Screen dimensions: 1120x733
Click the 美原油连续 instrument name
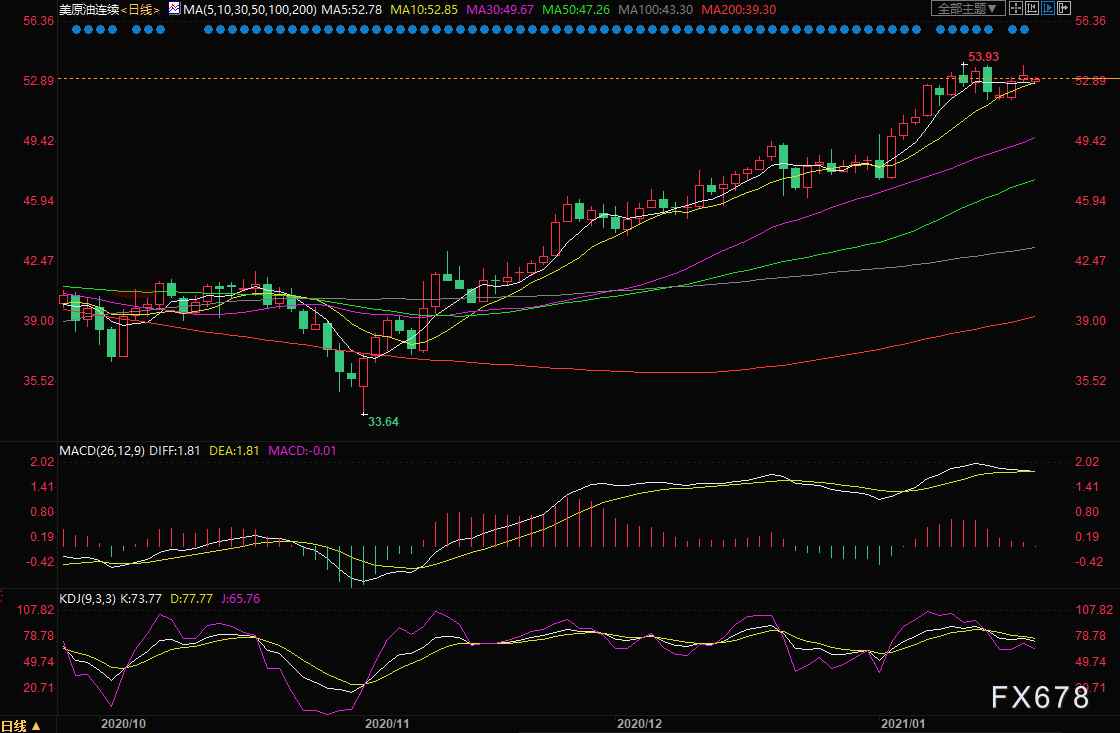89,9
